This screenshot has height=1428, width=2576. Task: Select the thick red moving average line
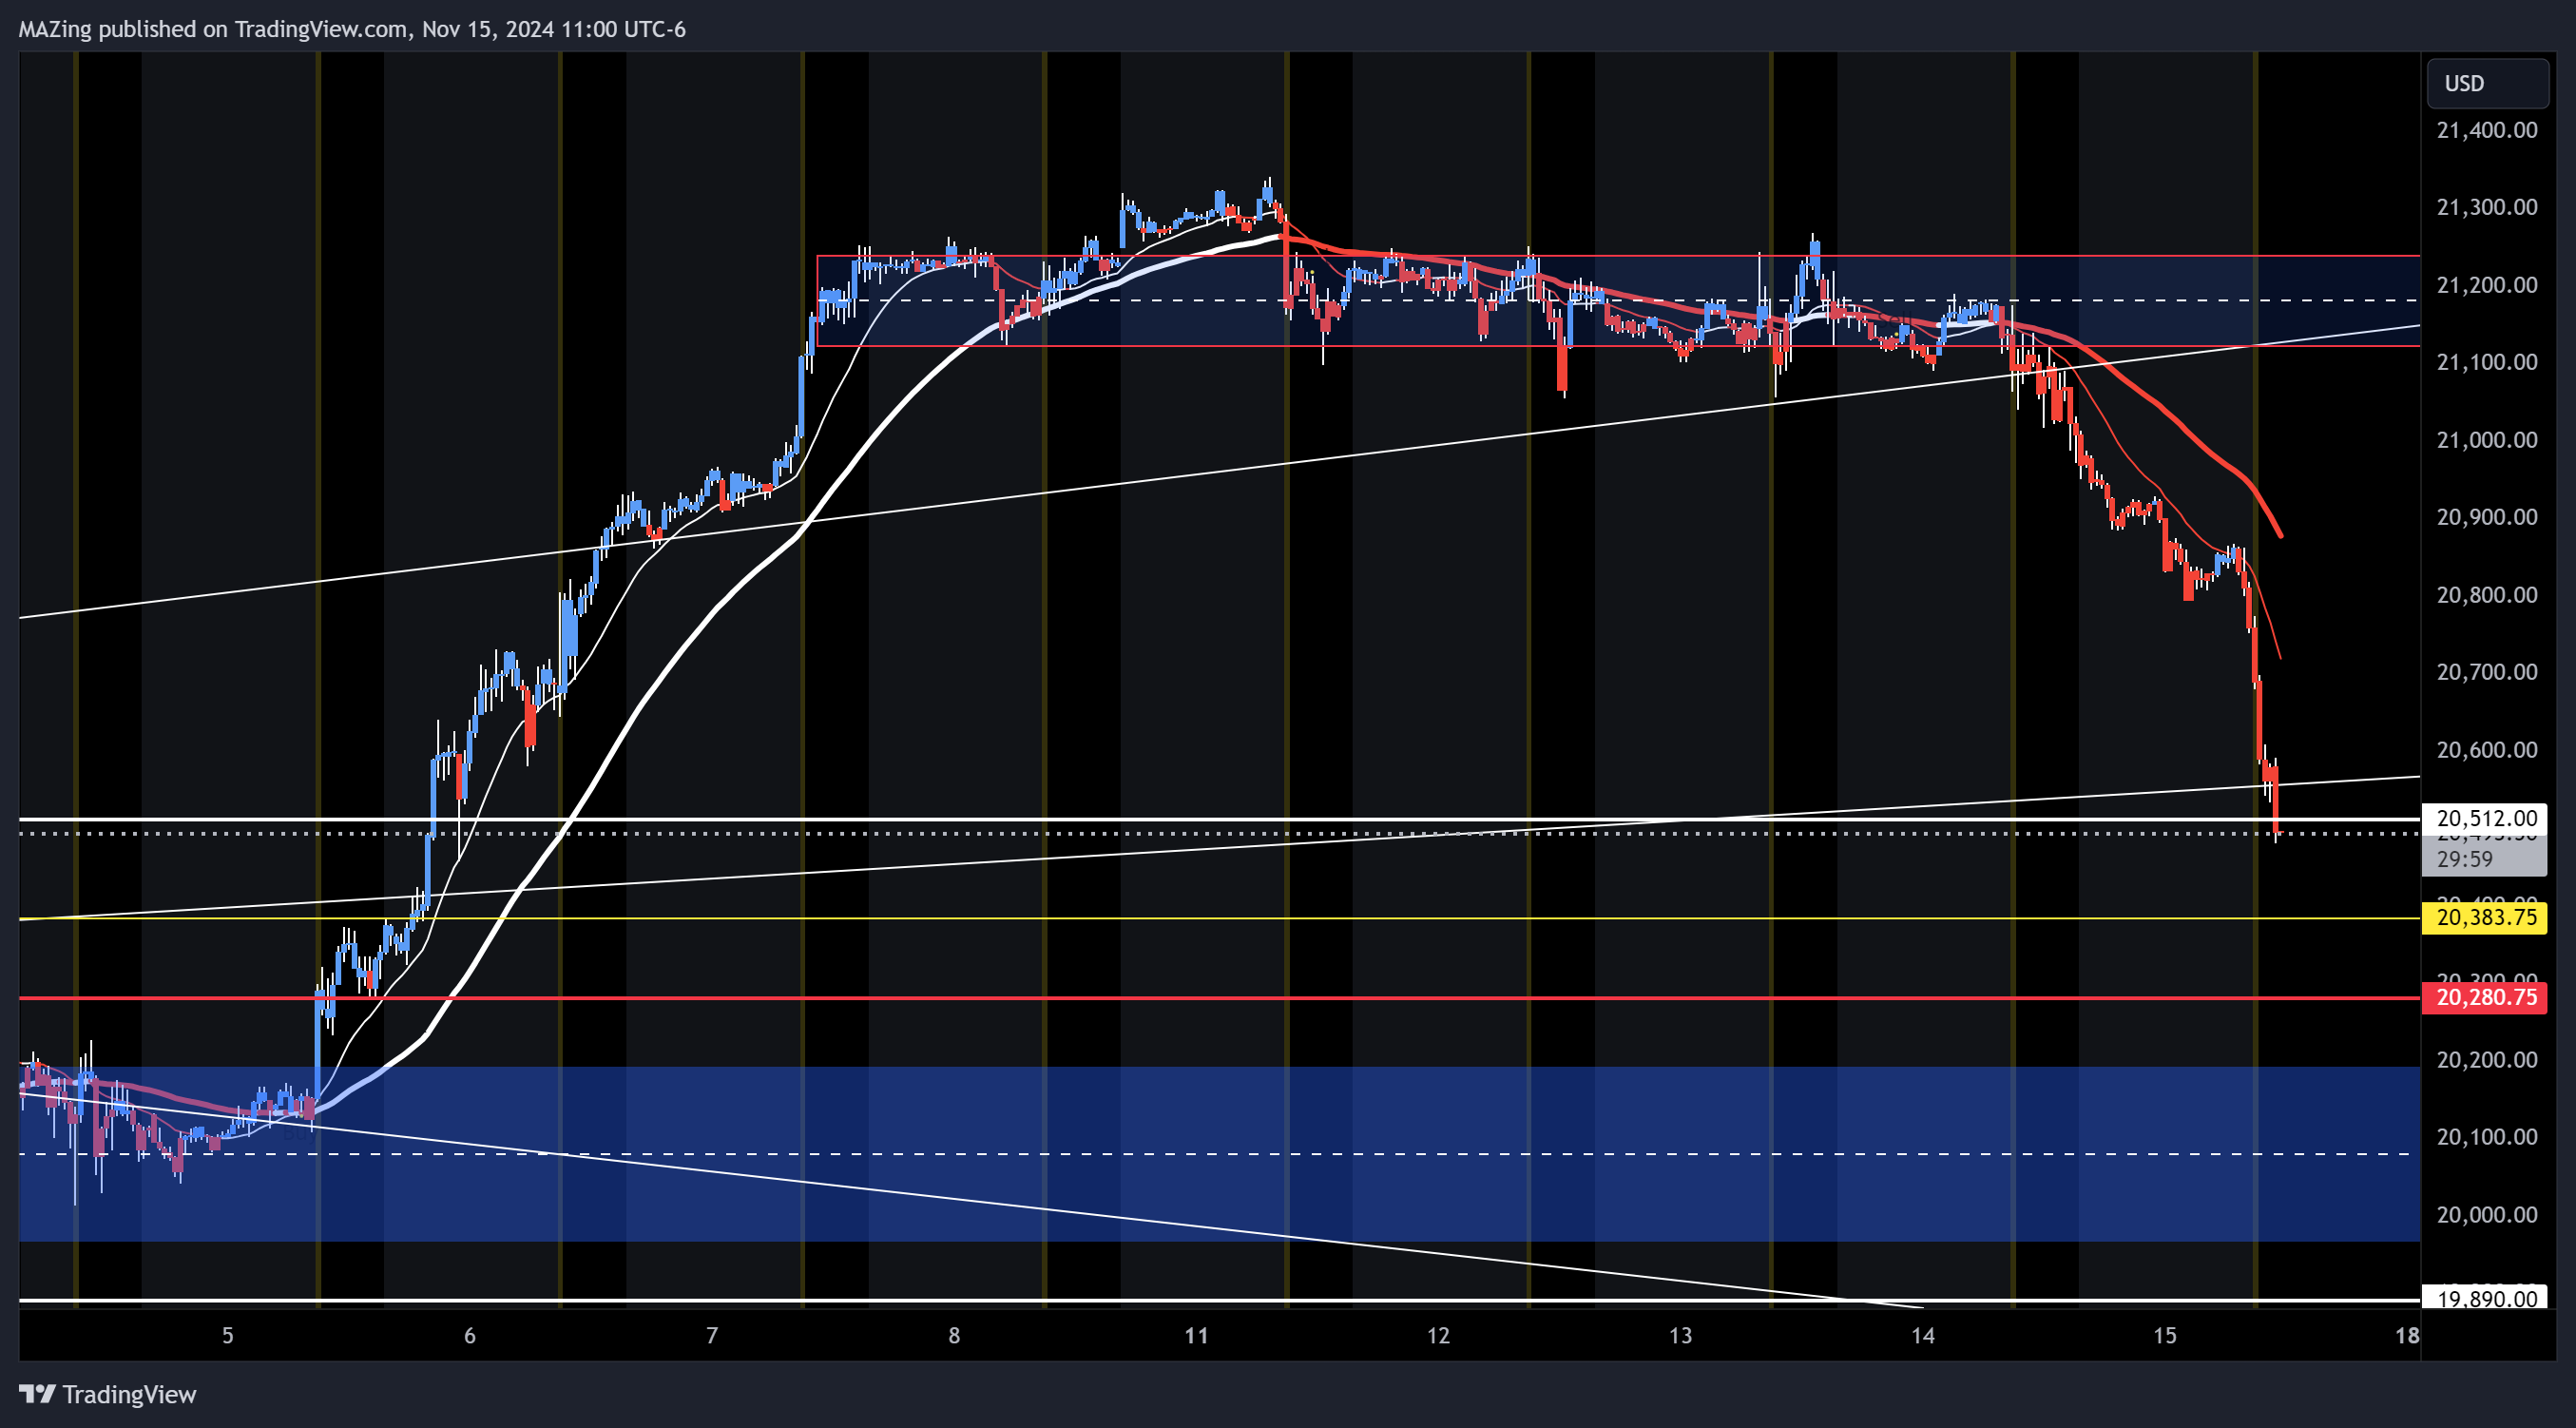pyautogui.click(x=2156, y=402)
